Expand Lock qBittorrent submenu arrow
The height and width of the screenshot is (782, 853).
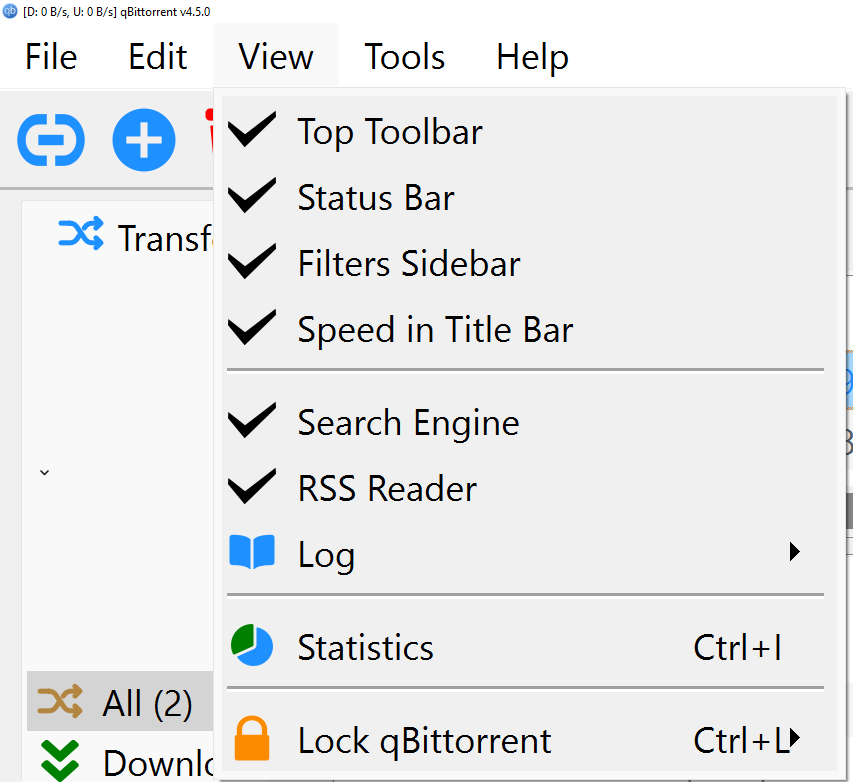tap(795, 738)
